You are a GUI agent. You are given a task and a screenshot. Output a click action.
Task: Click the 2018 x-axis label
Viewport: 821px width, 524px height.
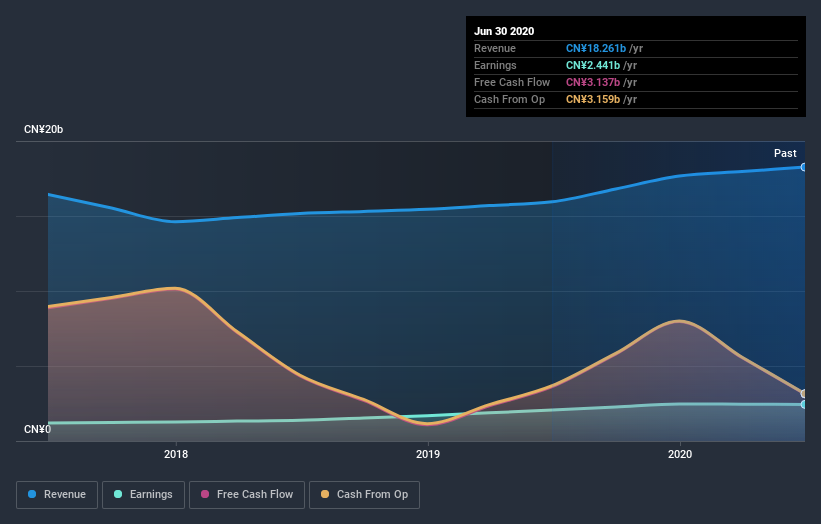[176, 454]
